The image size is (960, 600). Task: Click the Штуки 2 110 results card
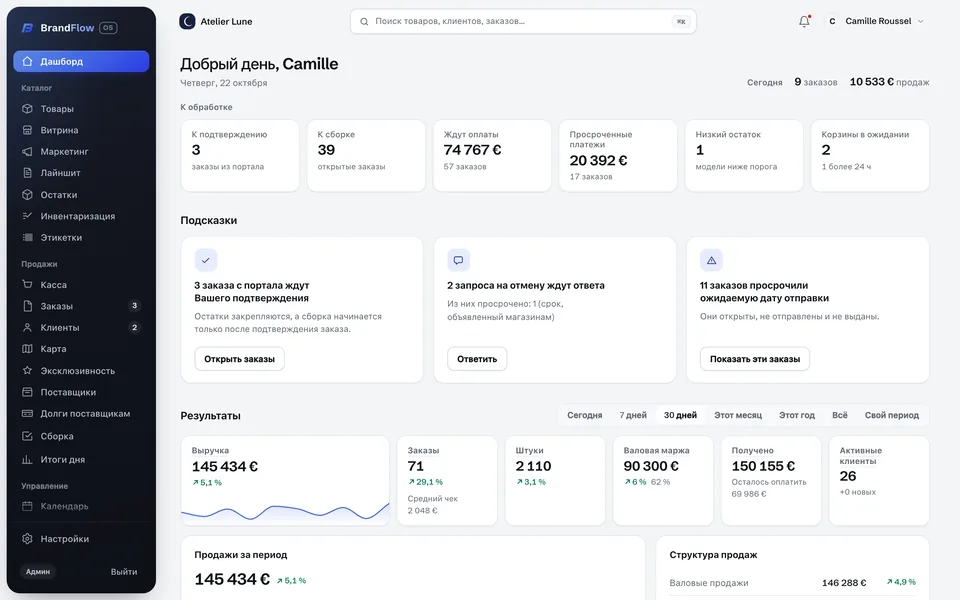(x=555, y=481)
